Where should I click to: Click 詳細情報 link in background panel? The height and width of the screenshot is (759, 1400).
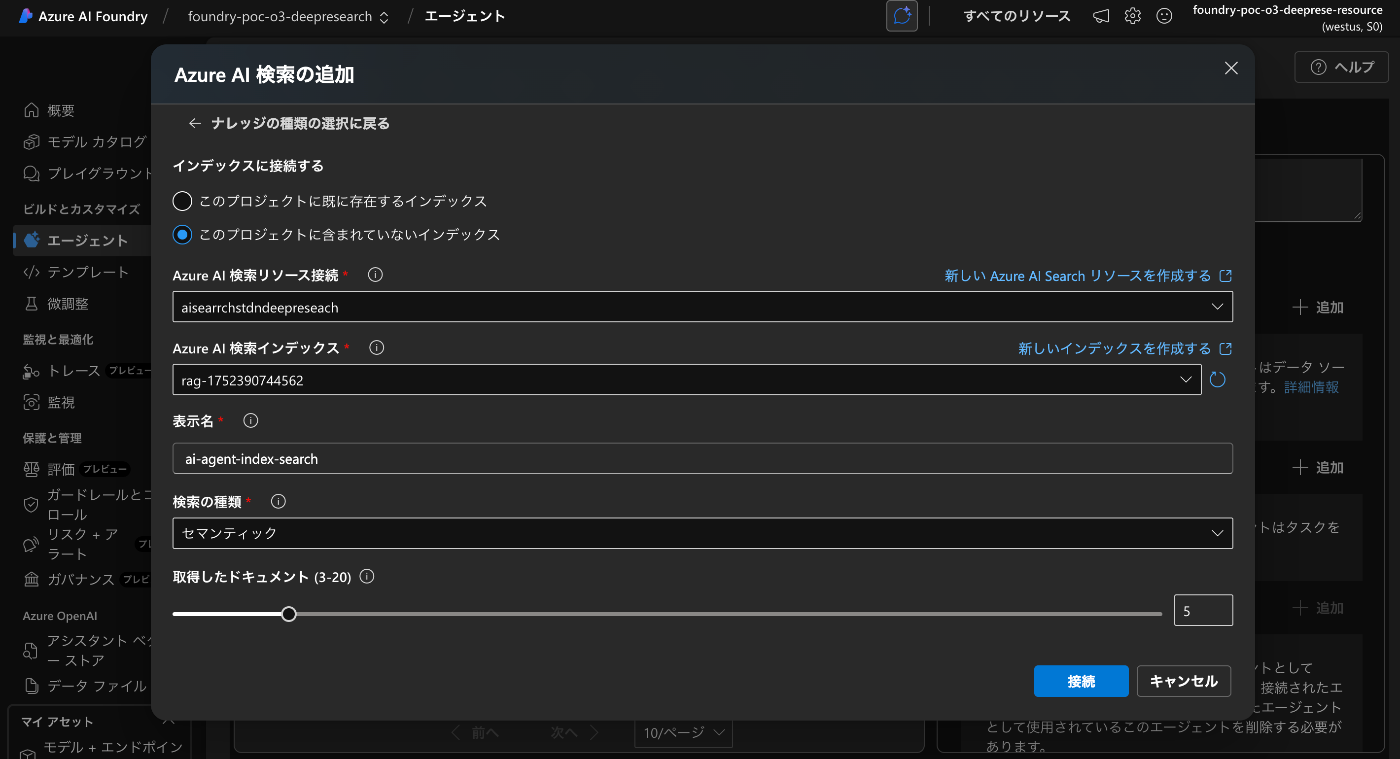pyautogui.click(x=1311, y=387)
